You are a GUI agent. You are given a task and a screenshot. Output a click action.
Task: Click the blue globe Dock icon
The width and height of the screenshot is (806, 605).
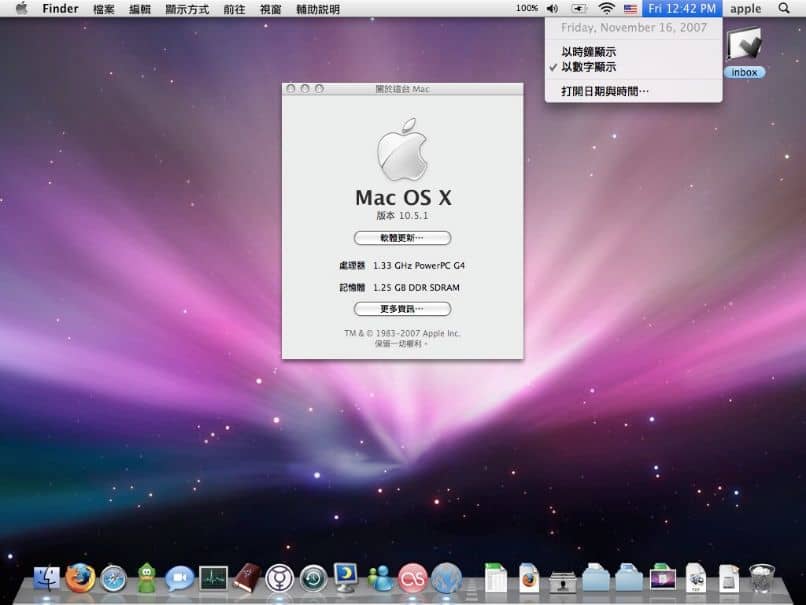[446, 579]
